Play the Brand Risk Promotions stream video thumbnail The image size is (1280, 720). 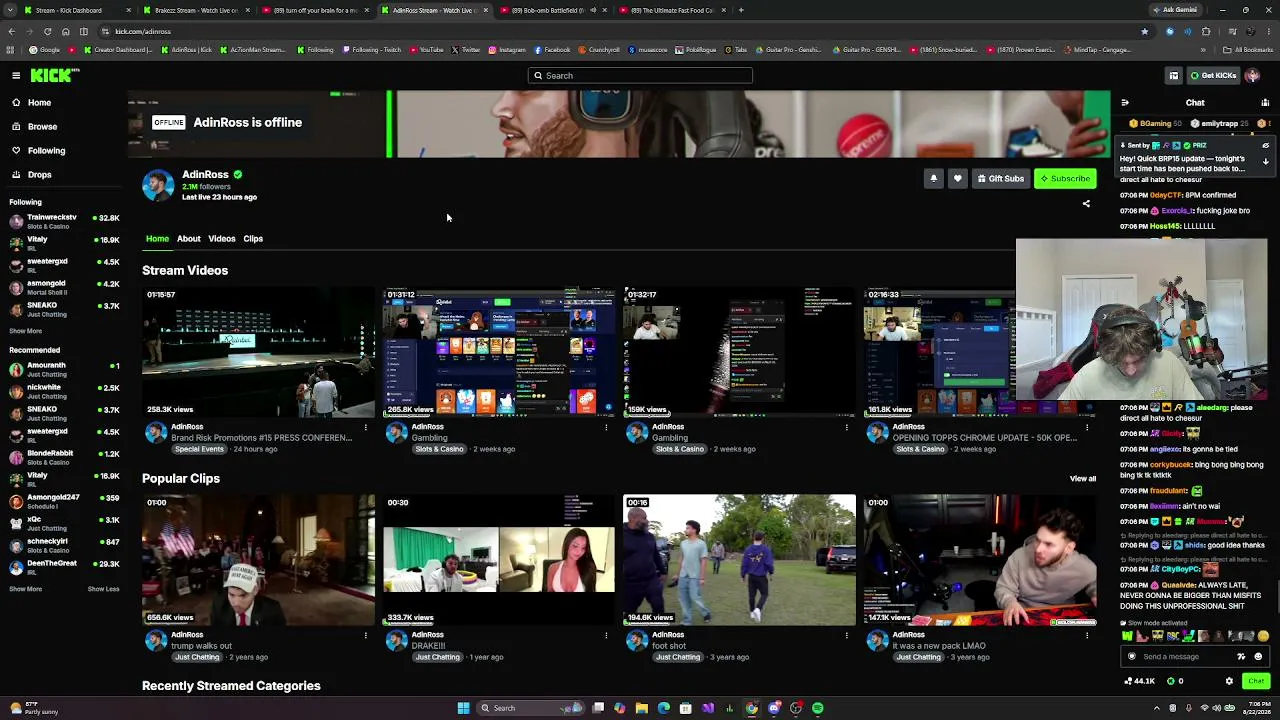coord(258,352)
